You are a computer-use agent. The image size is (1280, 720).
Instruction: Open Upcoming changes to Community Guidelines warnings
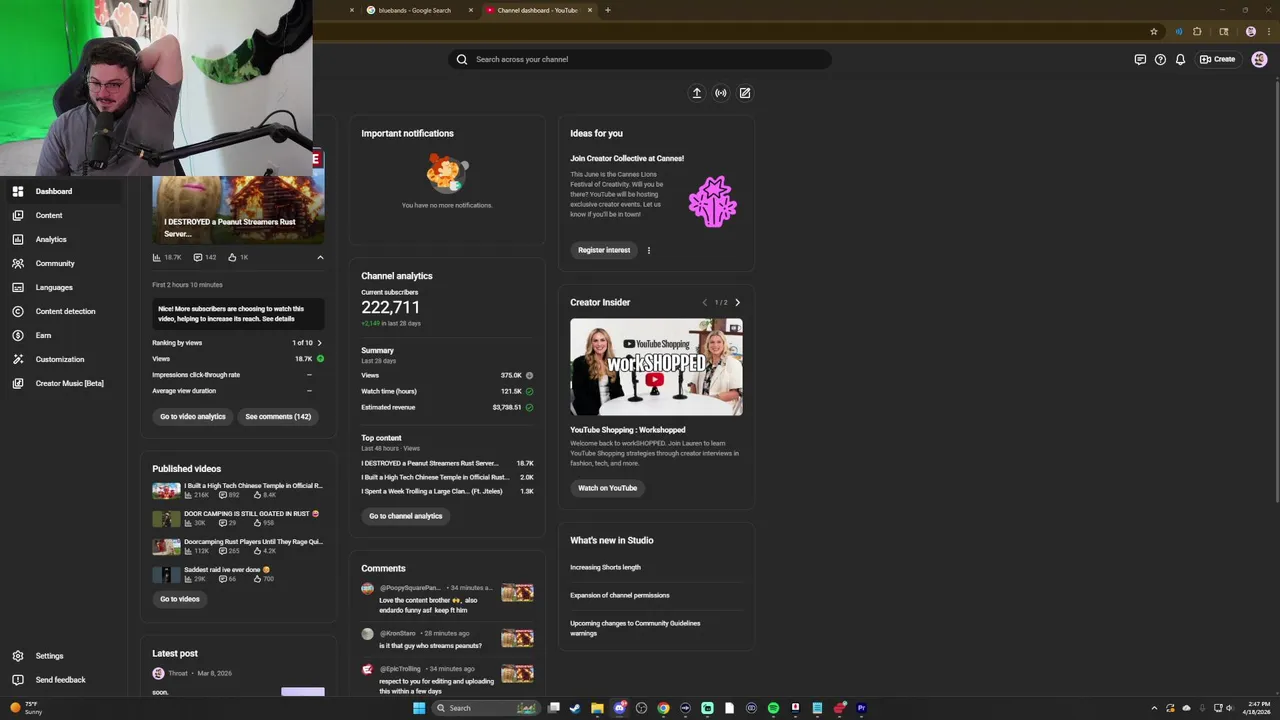coord(635,628)
